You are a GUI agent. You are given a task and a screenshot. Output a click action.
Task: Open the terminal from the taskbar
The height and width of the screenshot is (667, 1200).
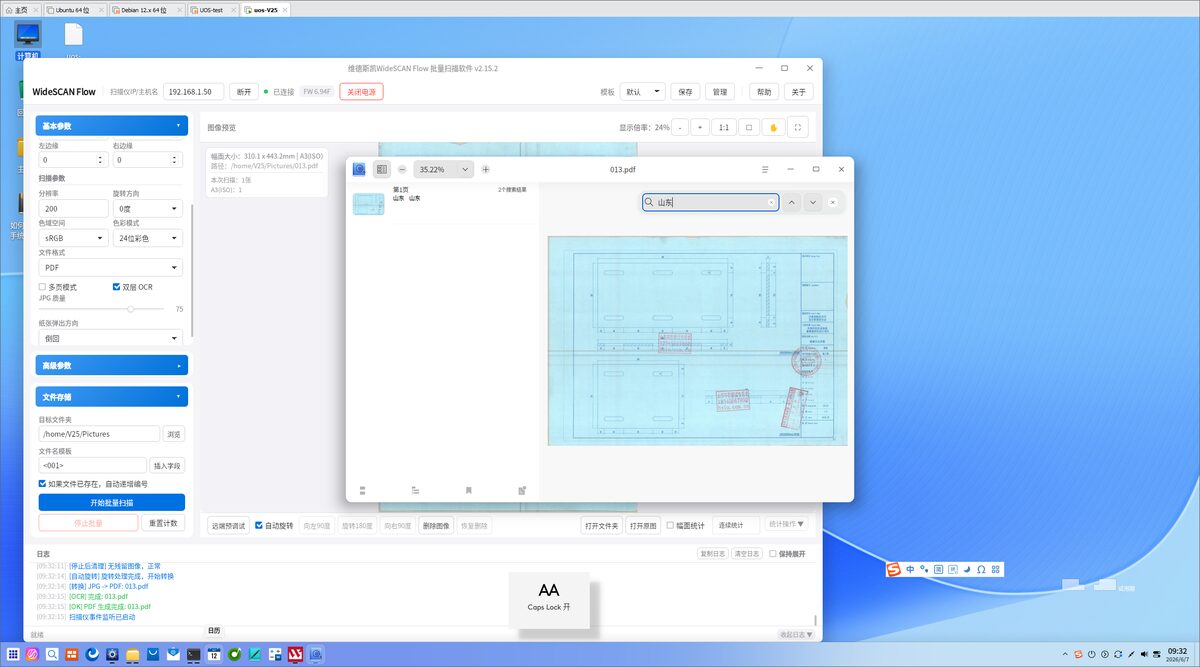pos(194,654)
